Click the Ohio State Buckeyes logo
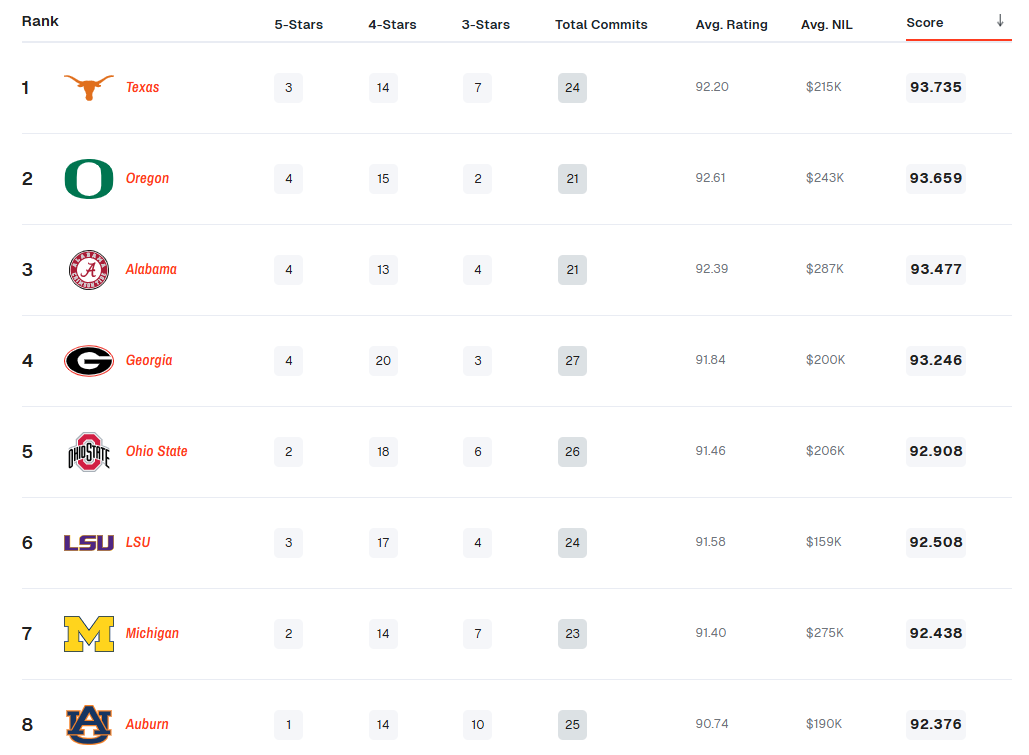Viewport: 1029px width, 755px height. (x=89, y=452)
